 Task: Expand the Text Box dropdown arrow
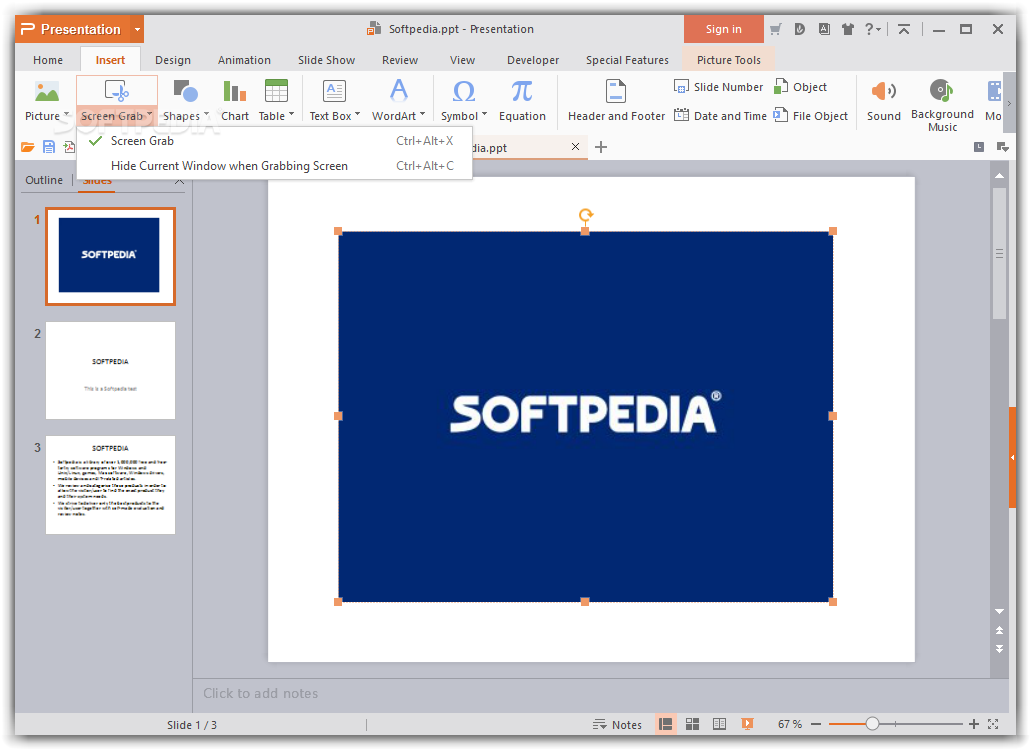[x=358, y=114]
